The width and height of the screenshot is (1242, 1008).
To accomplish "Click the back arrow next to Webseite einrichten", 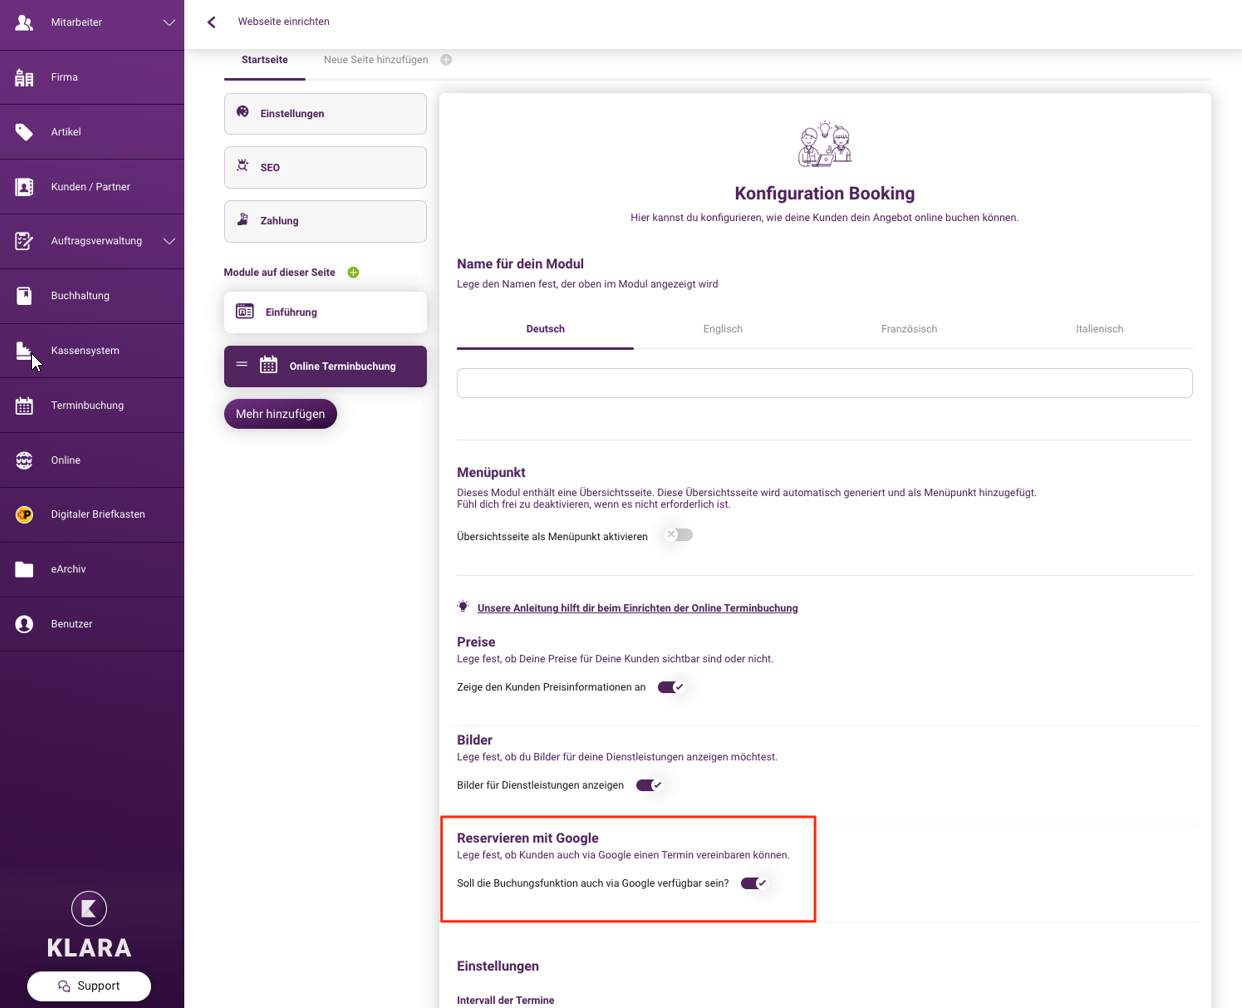I will pyautogui.click(x=211, y=22).
